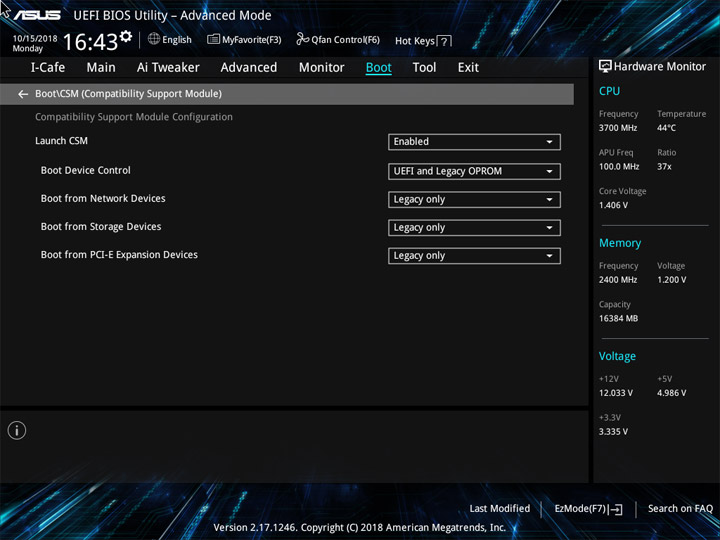Open the Launch CSM dropdown
The height and width of the screenshot is (540, 720).
pyautogui.click(x=474, y=142)
